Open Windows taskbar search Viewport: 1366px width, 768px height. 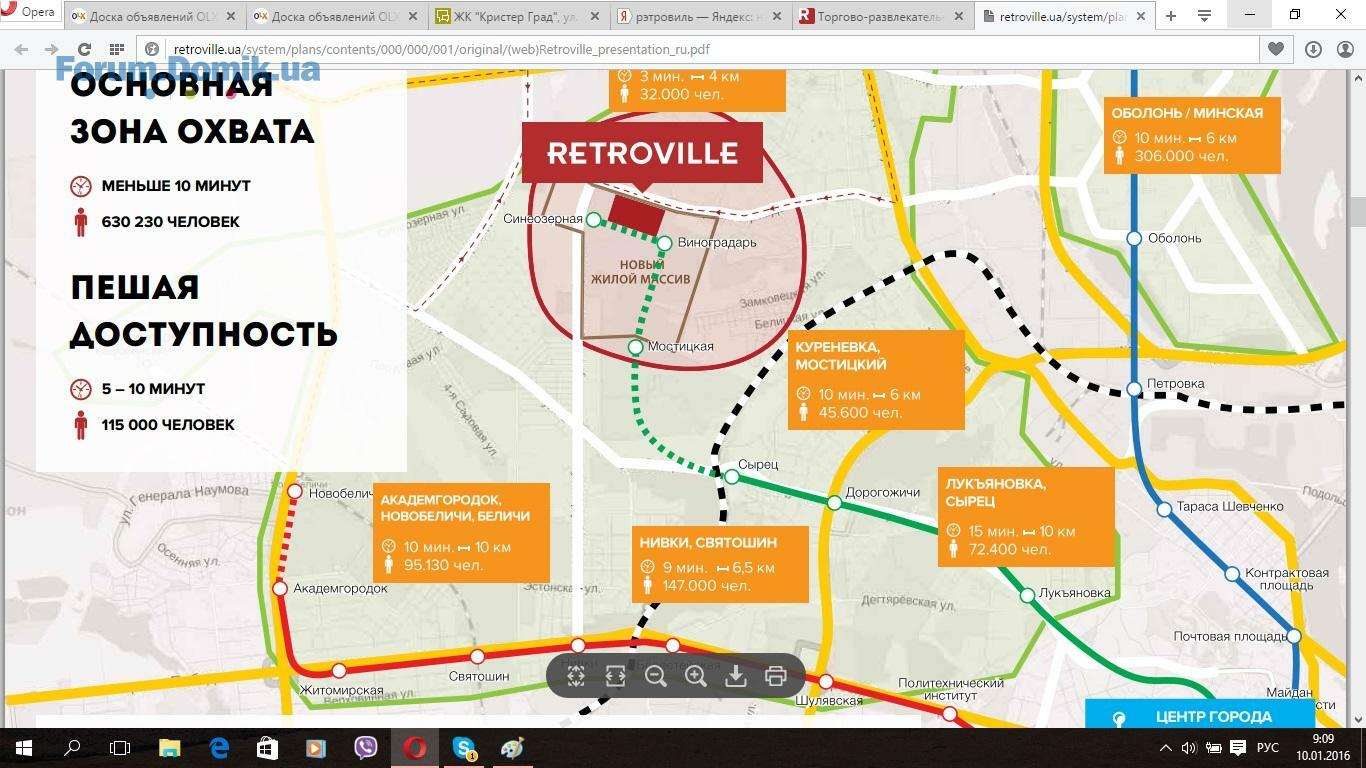click(72, 748)
